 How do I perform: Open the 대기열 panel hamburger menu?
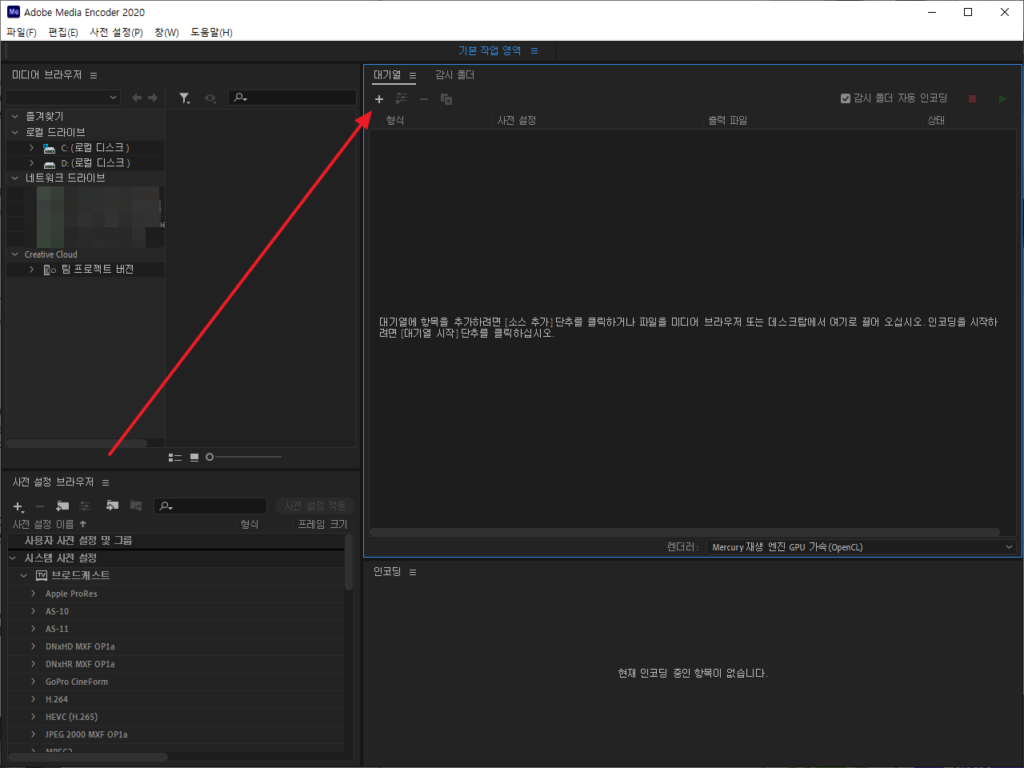click(412, 75)
